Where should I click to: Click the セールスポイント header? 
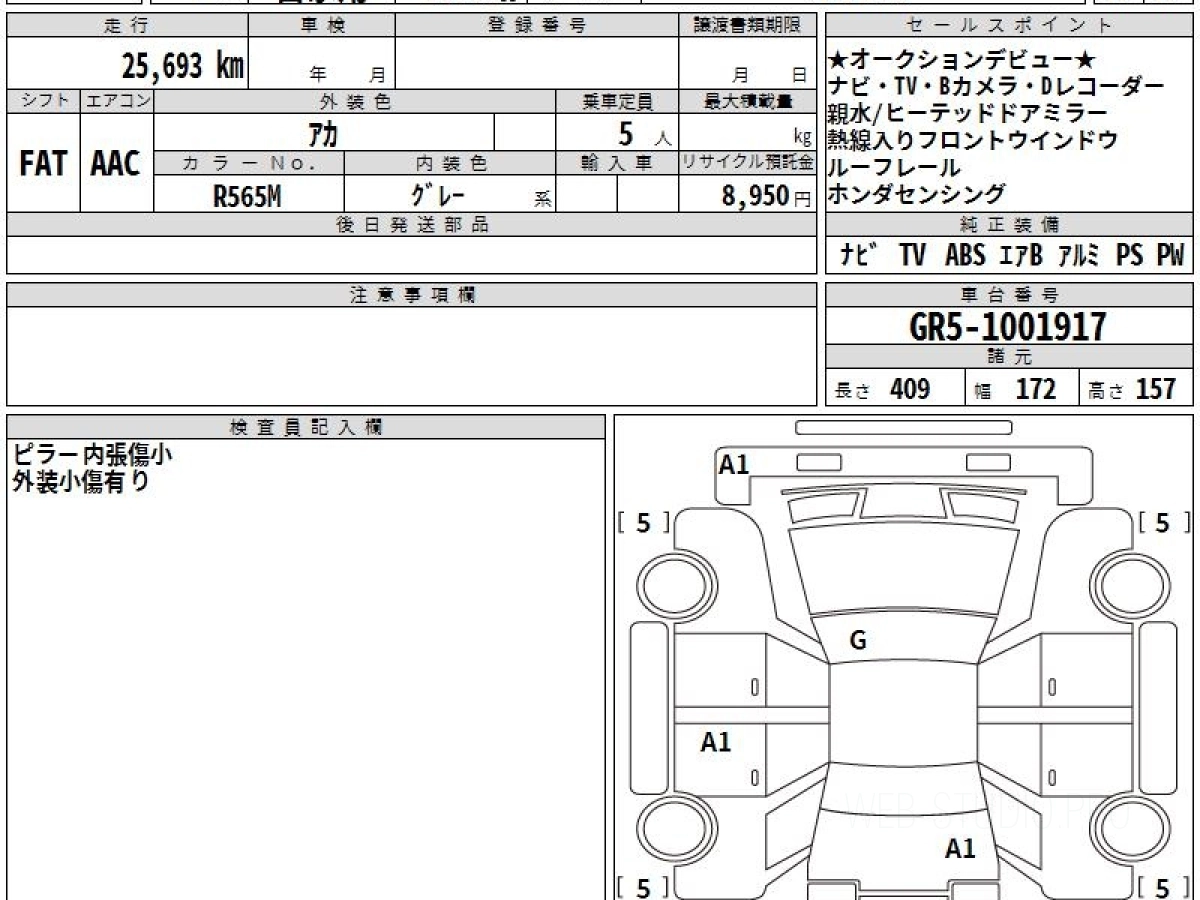point(1010,26)
